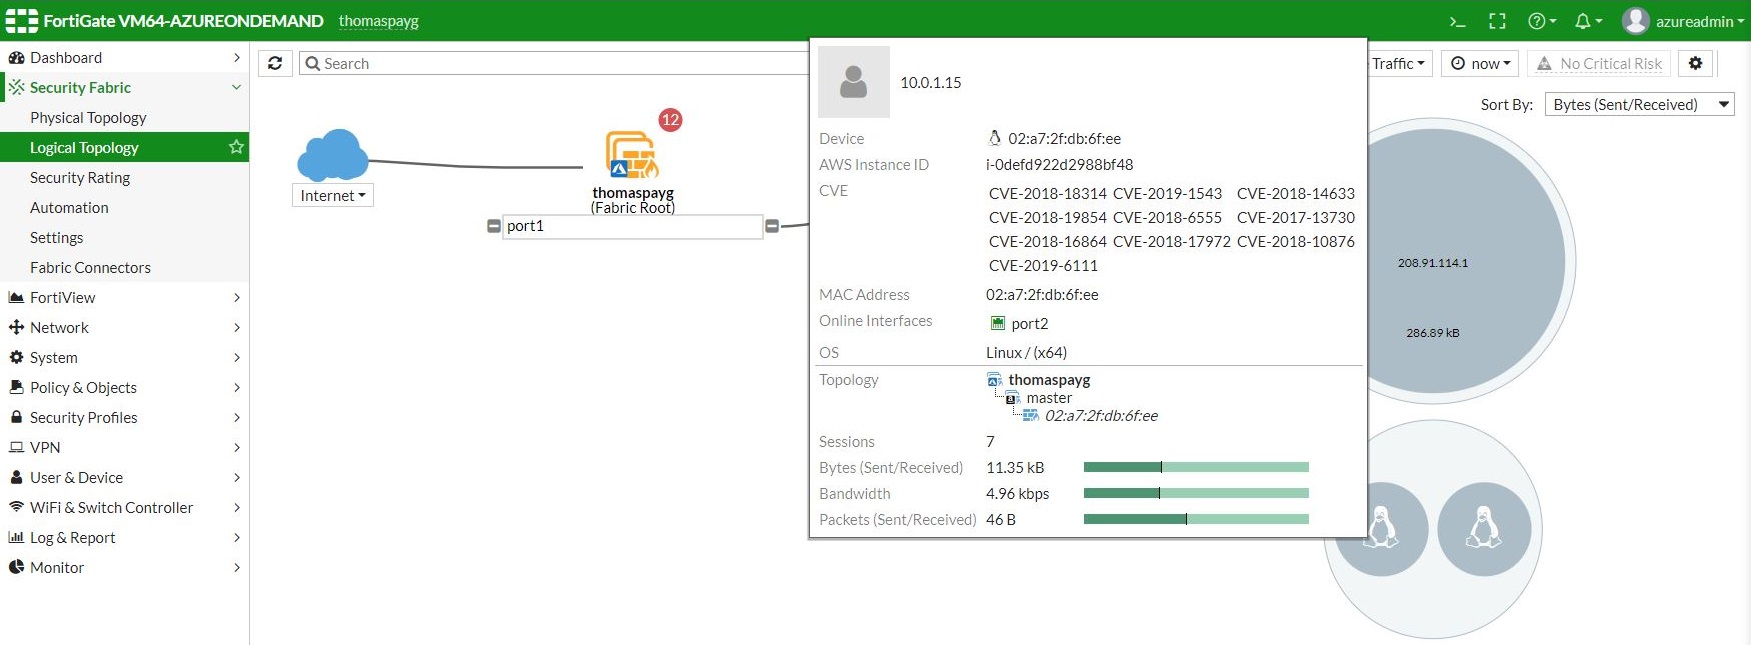
Task: Click the System gear icon in sidebar
Action: click(x=16, y=357)
